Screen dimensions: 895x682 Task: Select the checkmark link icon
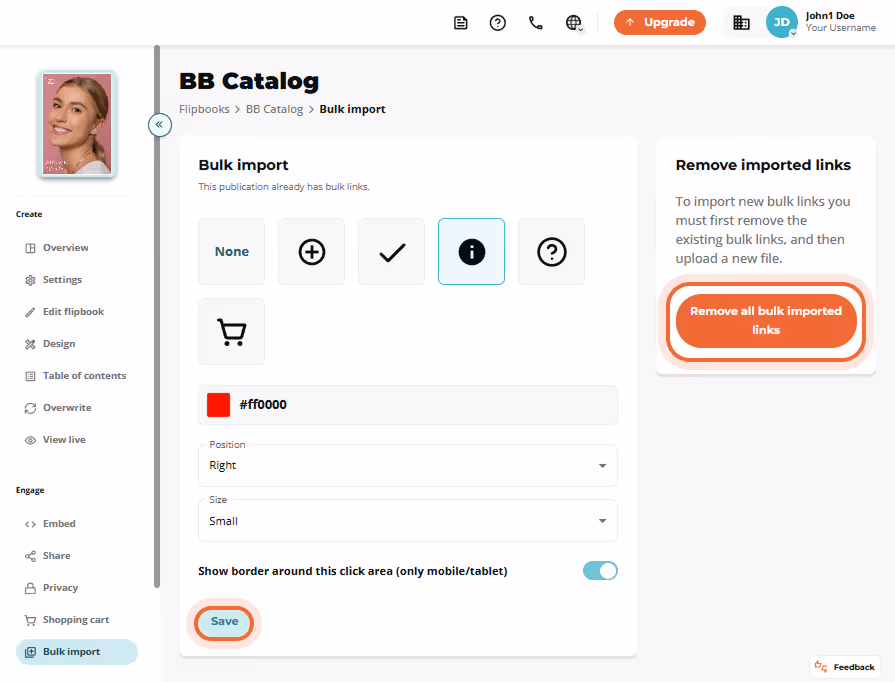point(392,252)
